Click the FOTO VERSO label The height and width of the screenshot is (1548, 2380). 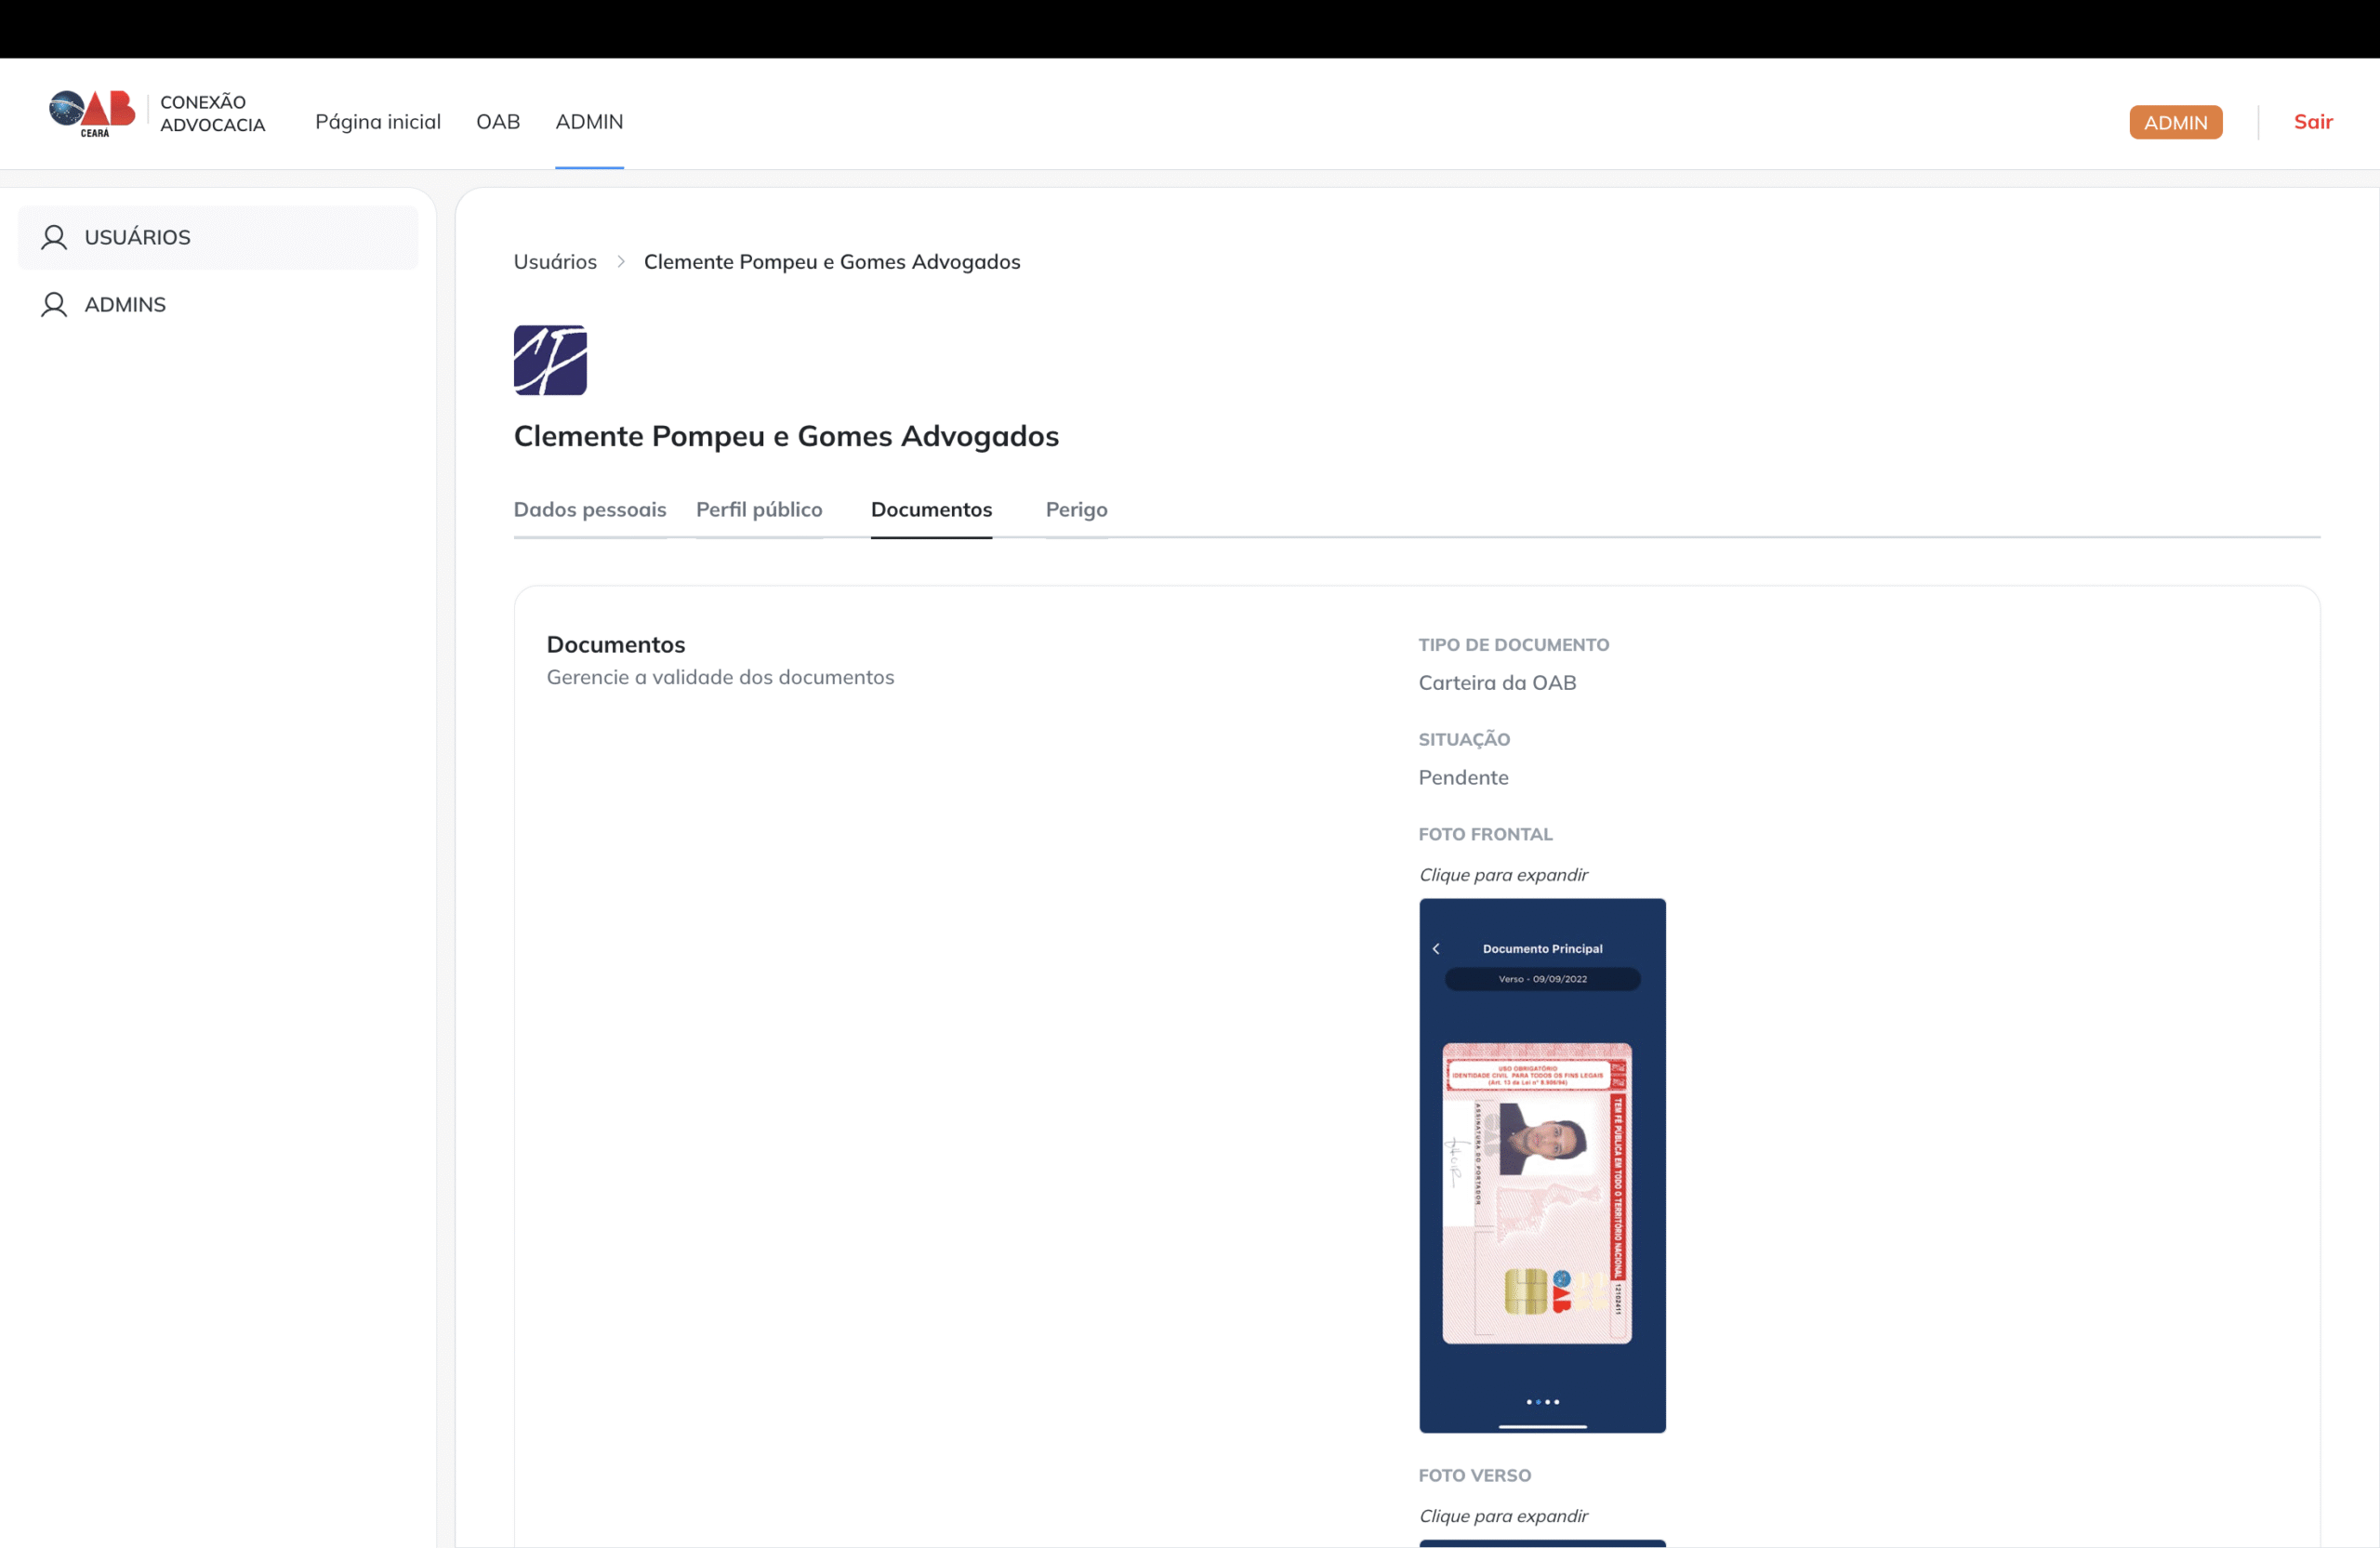coord(1474,1475)
